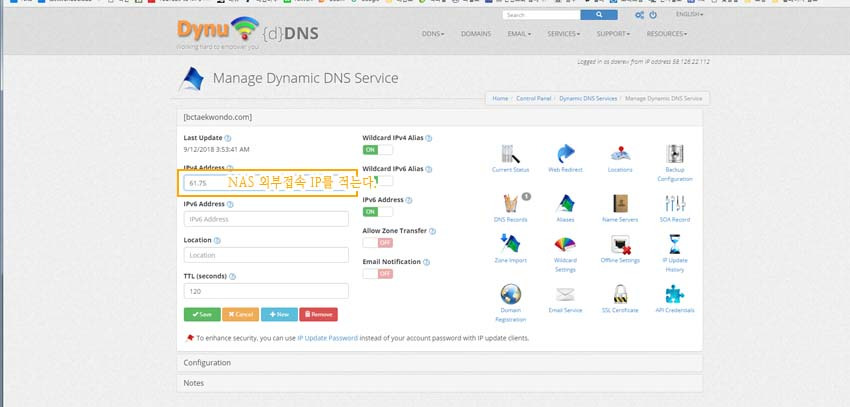850x407 pixels.
Task: Click the SSL Certificate padlock icon
Action: [621, 295]
